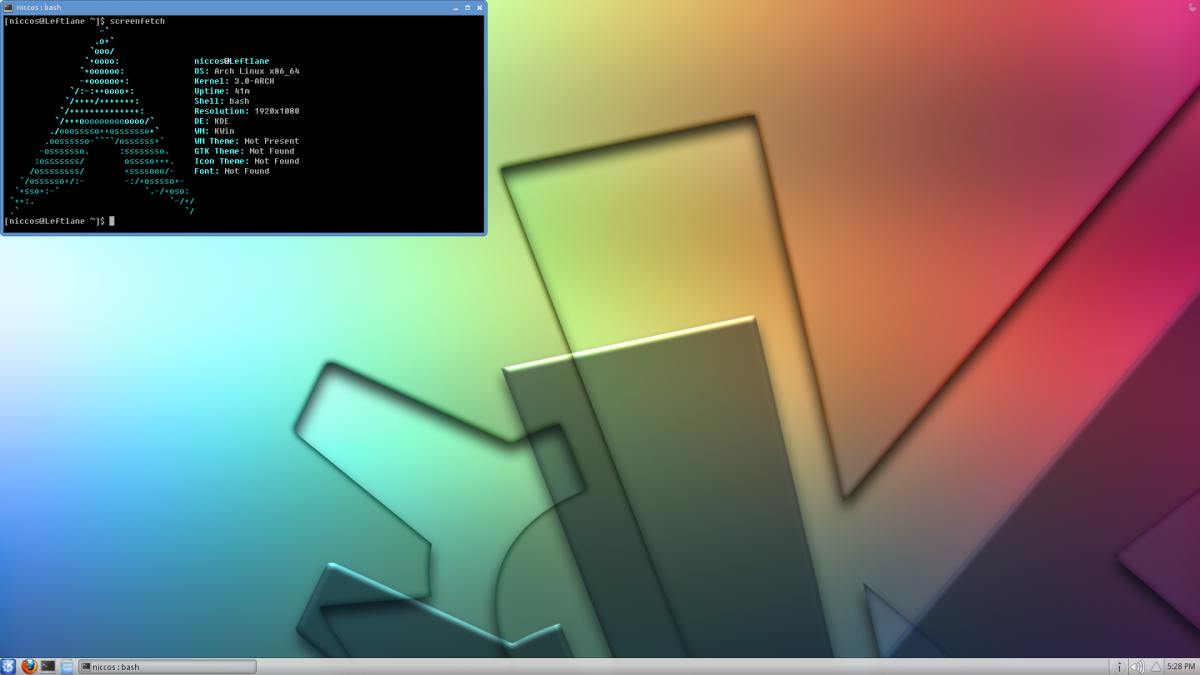Screen dimensions: 1200x675
Task: Open the notifications info tray icon
Action: click(x=1119, y=666)
